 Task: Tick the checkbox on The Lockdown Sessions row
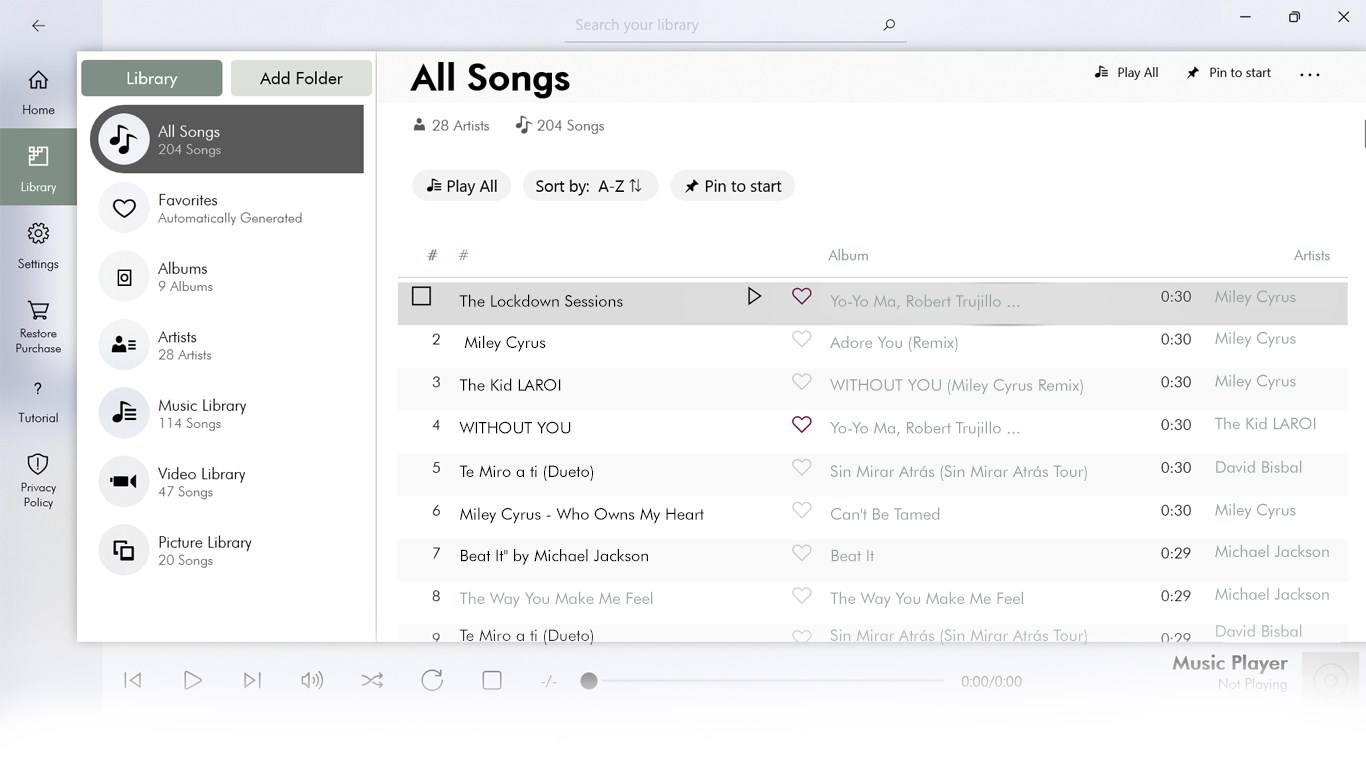click(x=421, y=296)
